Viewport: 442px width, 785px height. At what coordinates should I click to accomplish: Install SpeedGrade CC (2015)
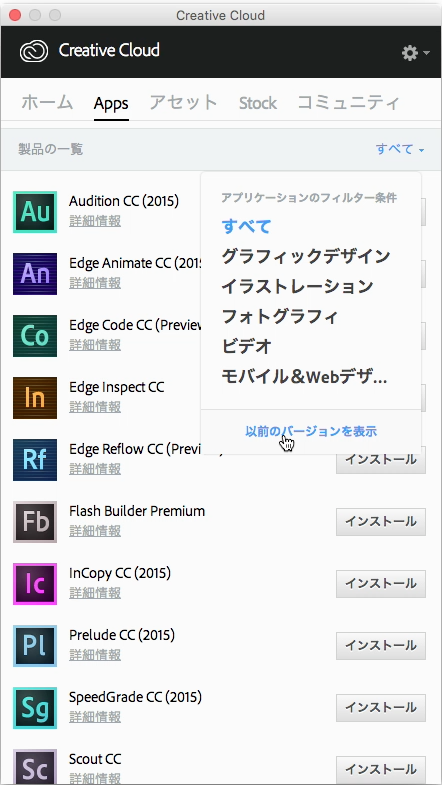point(381,708)
